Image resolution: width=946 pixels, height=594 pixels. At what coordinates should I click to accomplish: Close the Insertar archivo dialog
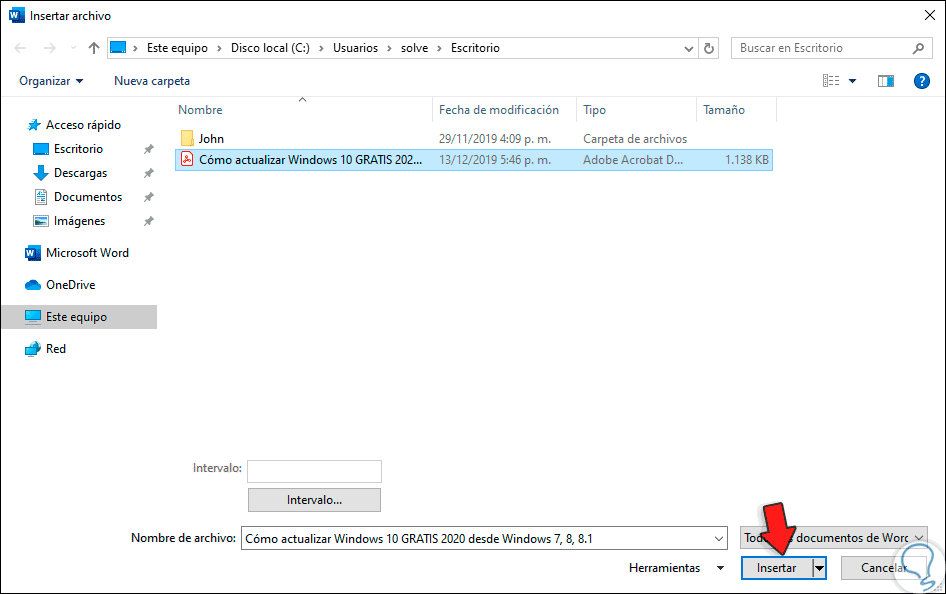pos(930,16)
